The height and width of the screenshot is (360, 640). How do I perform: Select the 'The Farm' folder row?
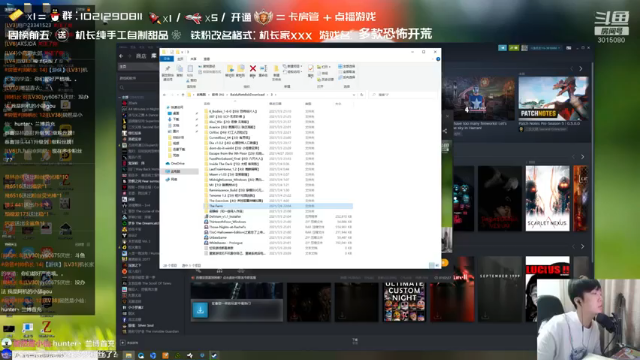click(x=278, y=206)
